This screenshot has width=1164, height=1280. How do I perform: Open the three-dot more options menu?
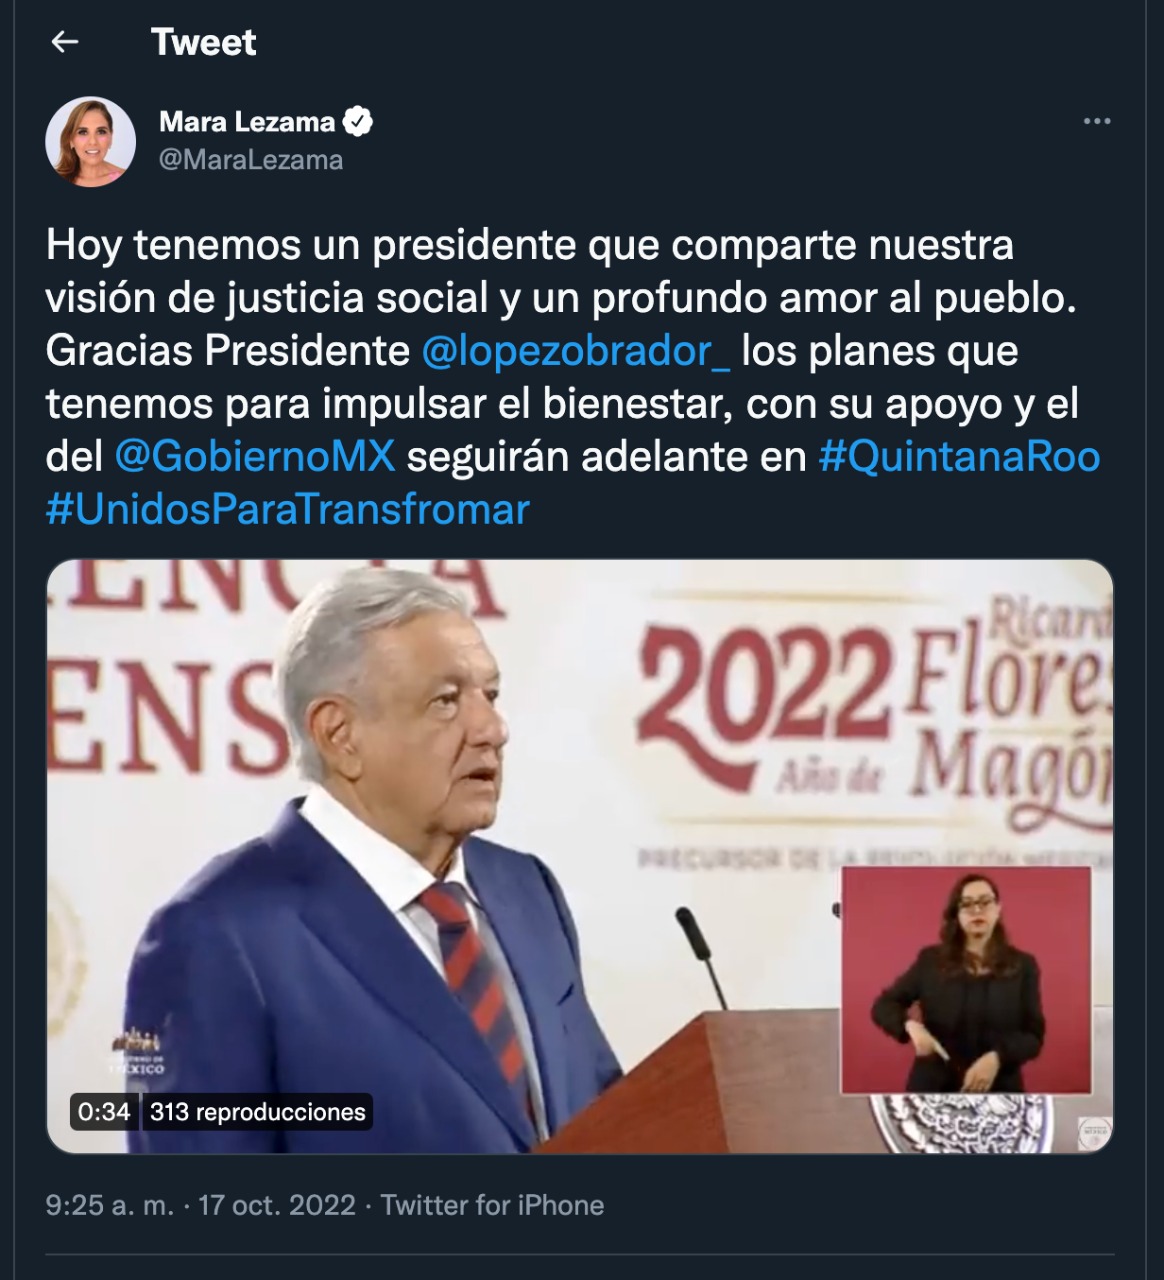coord(1097,121)
